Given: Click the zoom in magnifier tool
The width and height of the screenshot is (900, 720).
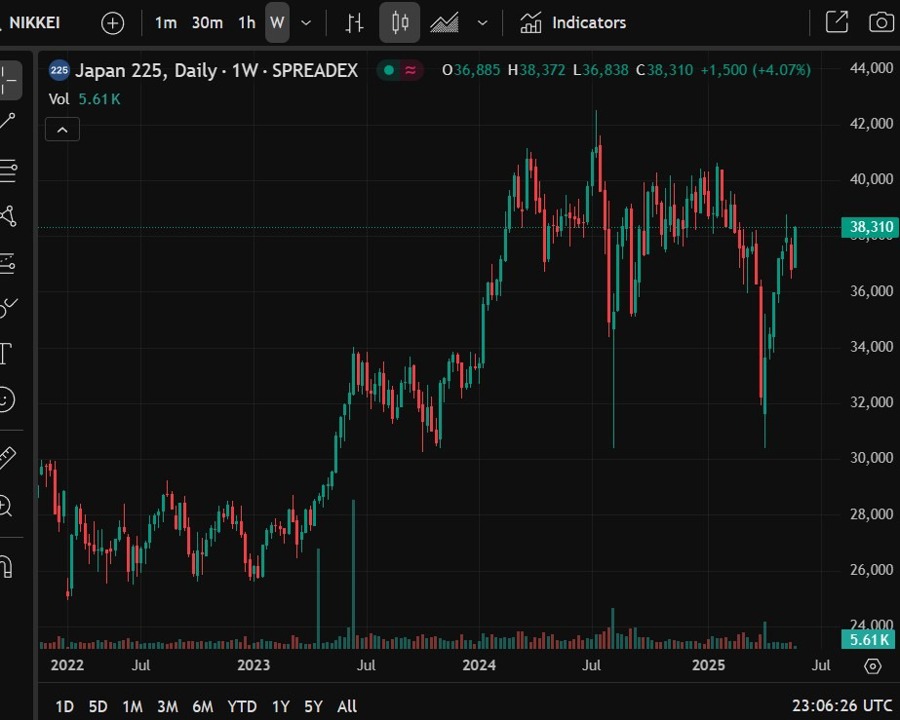Looking at the screenshot, I should point(6,506).
